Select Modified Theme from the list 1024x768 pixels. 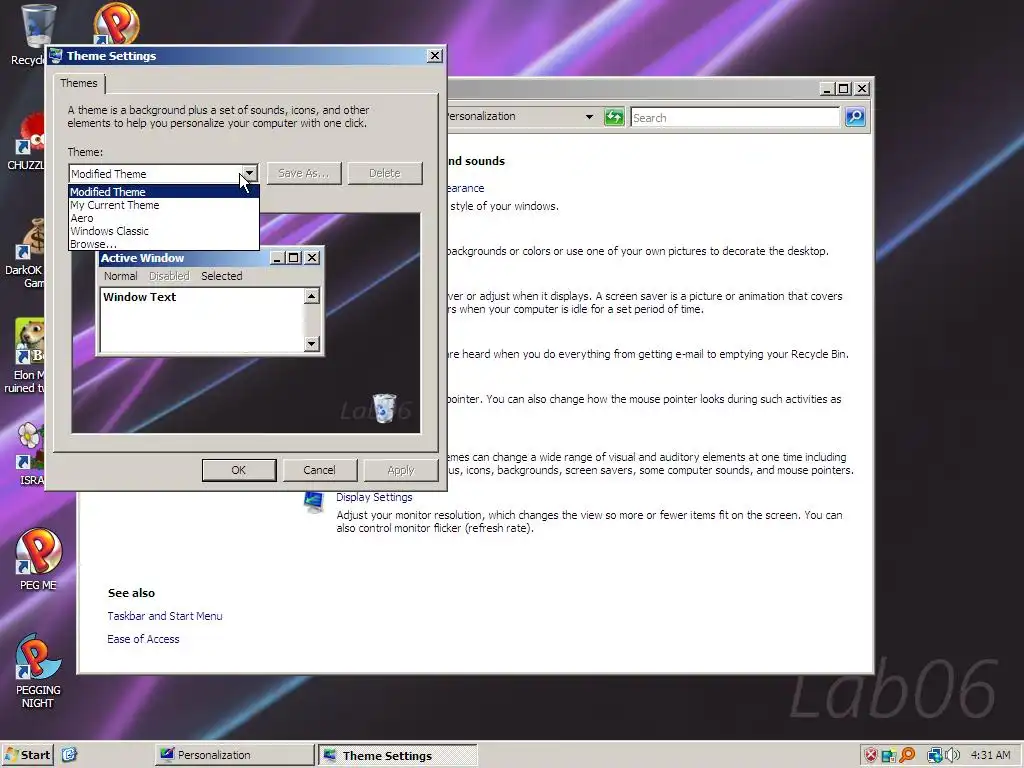tap(164, 192)
